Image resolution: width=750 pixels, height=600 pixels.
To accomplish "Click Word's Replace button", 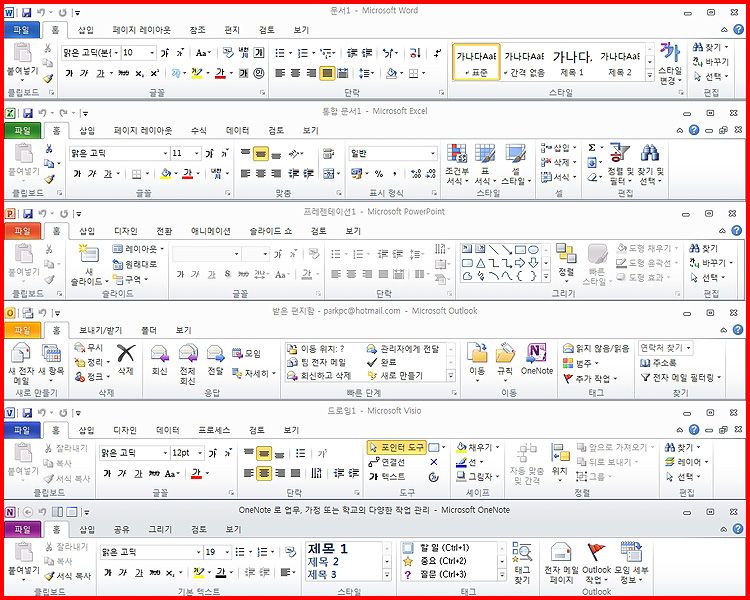I will click(x=710, y=62).
